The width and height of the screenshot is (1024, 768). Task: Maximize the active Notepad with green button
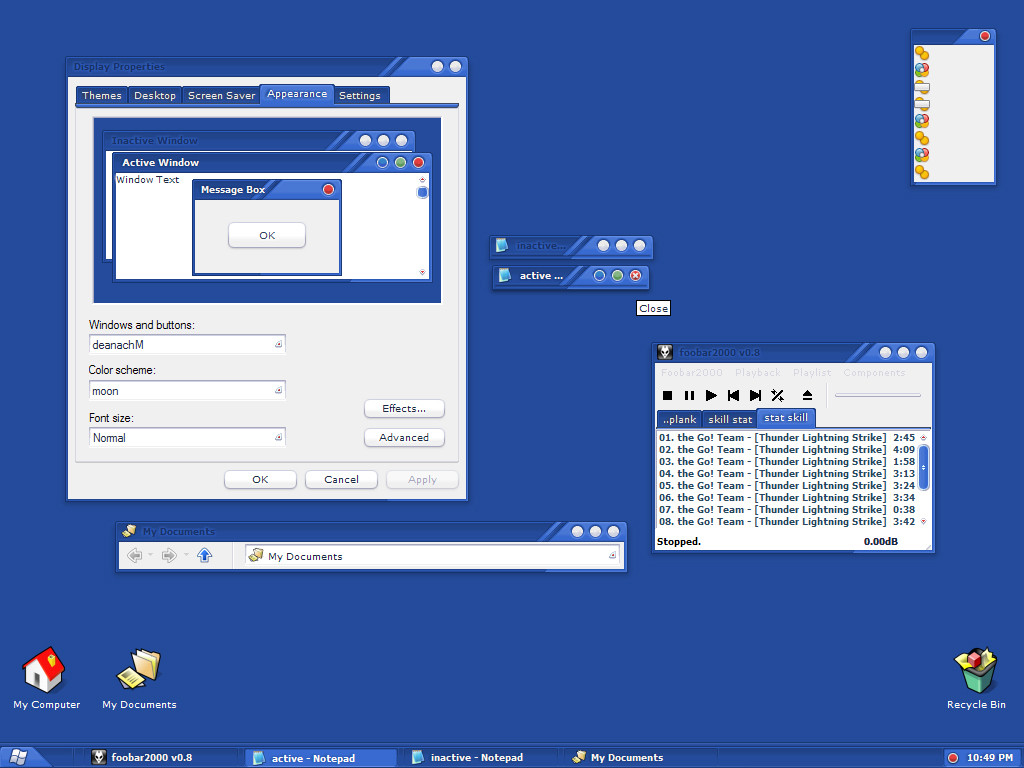pos(617,276)
